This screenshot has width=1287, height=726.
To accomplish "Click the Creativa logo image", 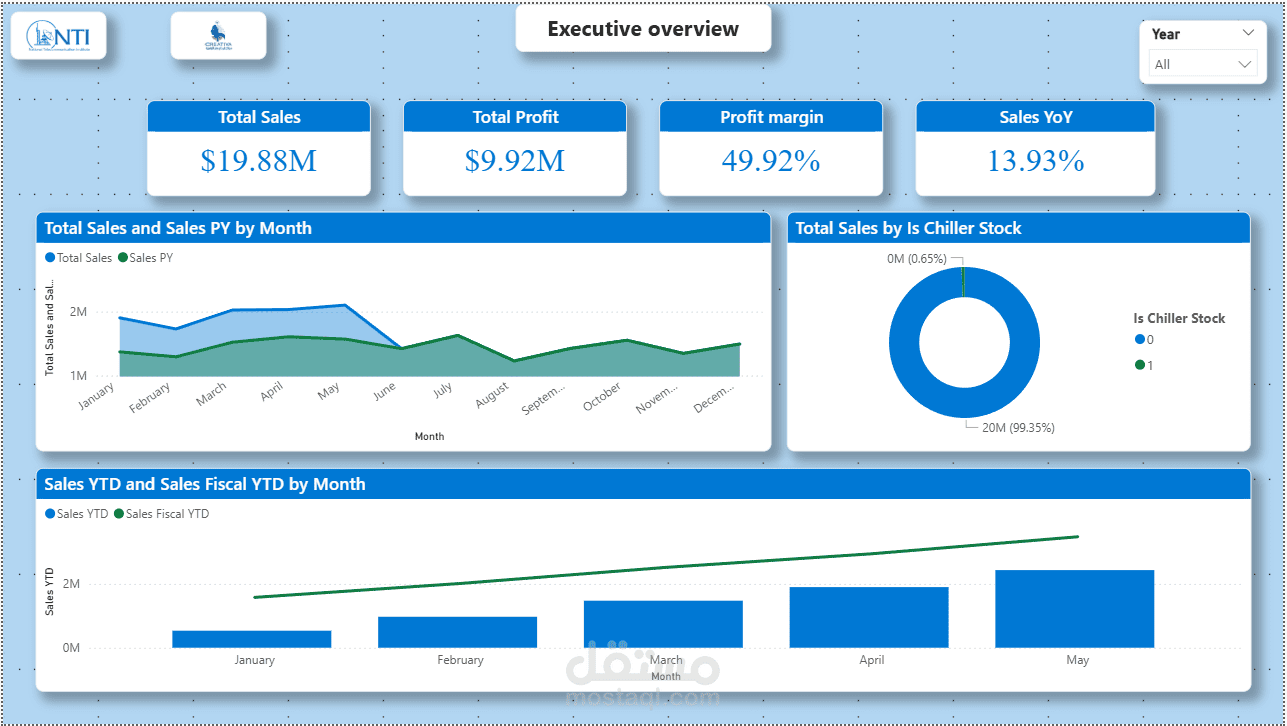I will tap(218, 36).
